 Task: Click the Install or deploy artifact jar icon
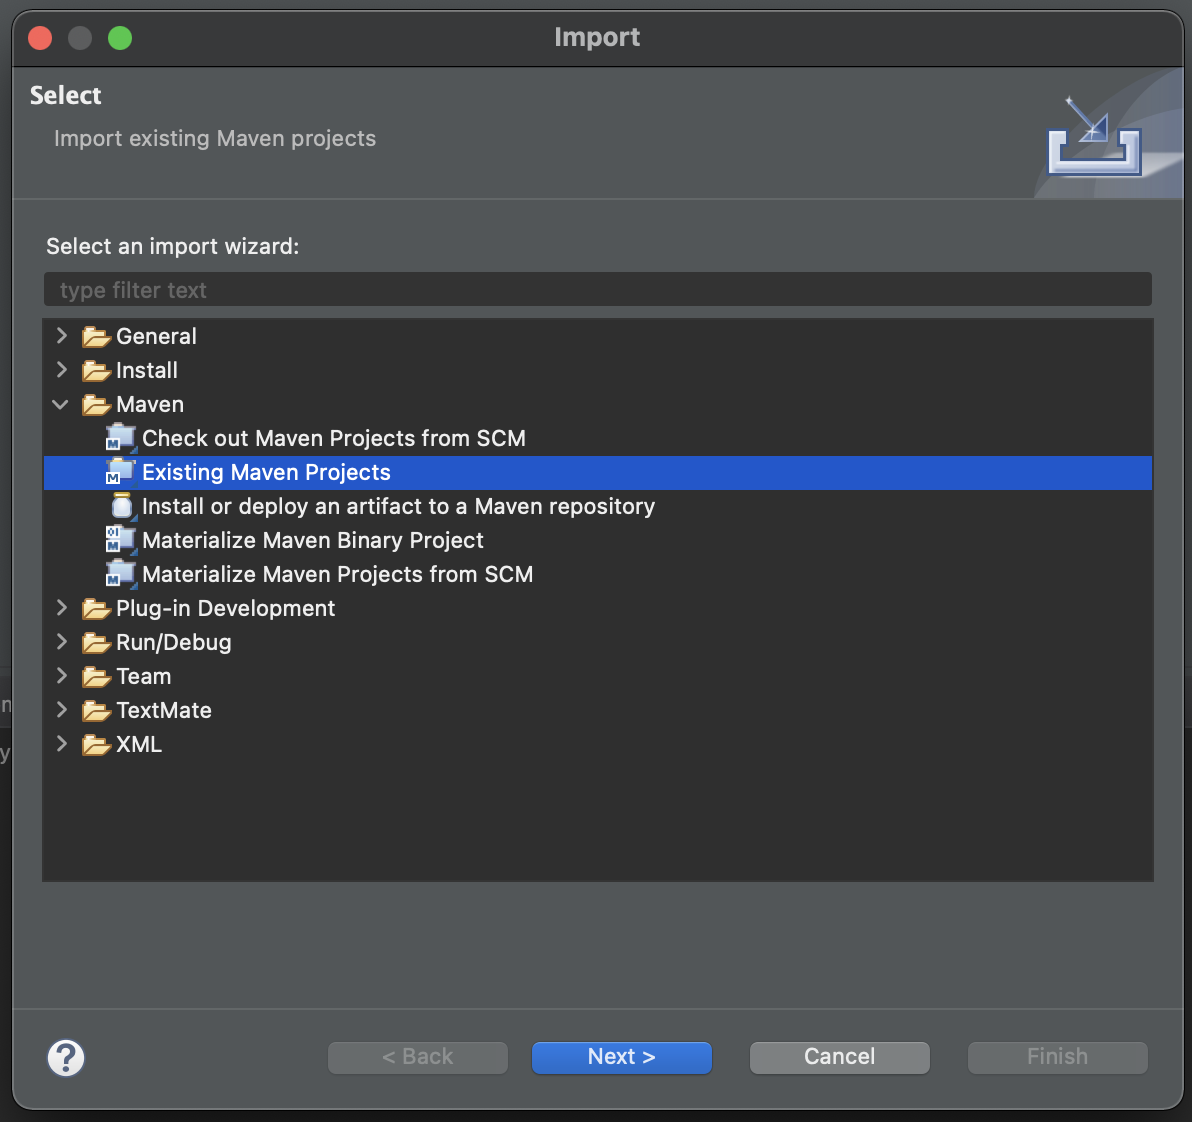pyautogui.click(x=121, y=506)
